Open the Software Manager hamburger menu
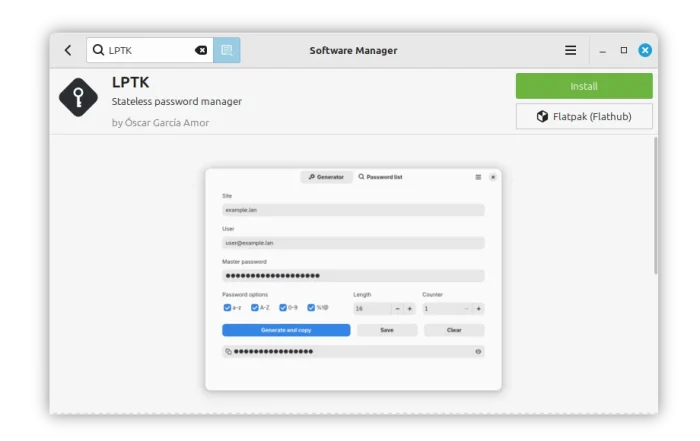Viewport: 700px width, 441px height. [x=570, y=50]
